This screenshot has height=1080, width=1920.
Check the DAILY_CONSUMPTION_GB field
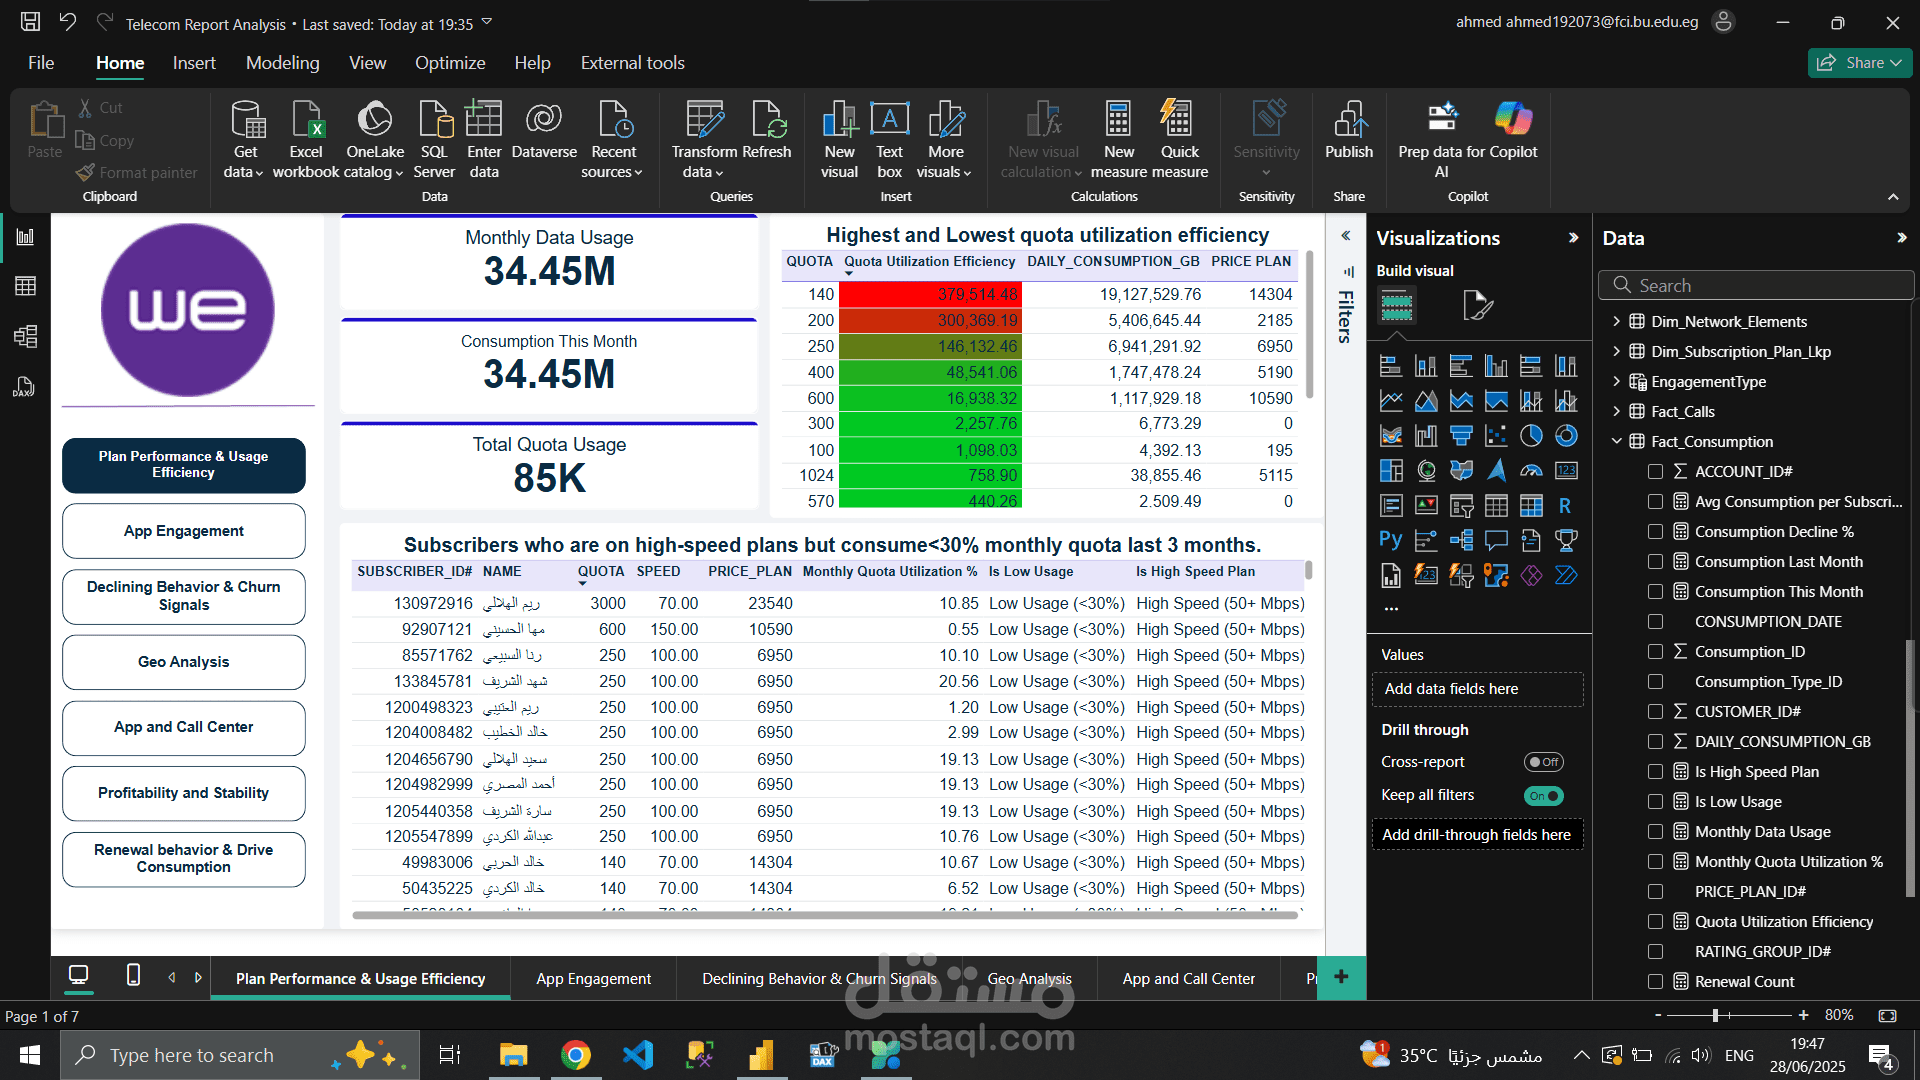[1655, 741]
